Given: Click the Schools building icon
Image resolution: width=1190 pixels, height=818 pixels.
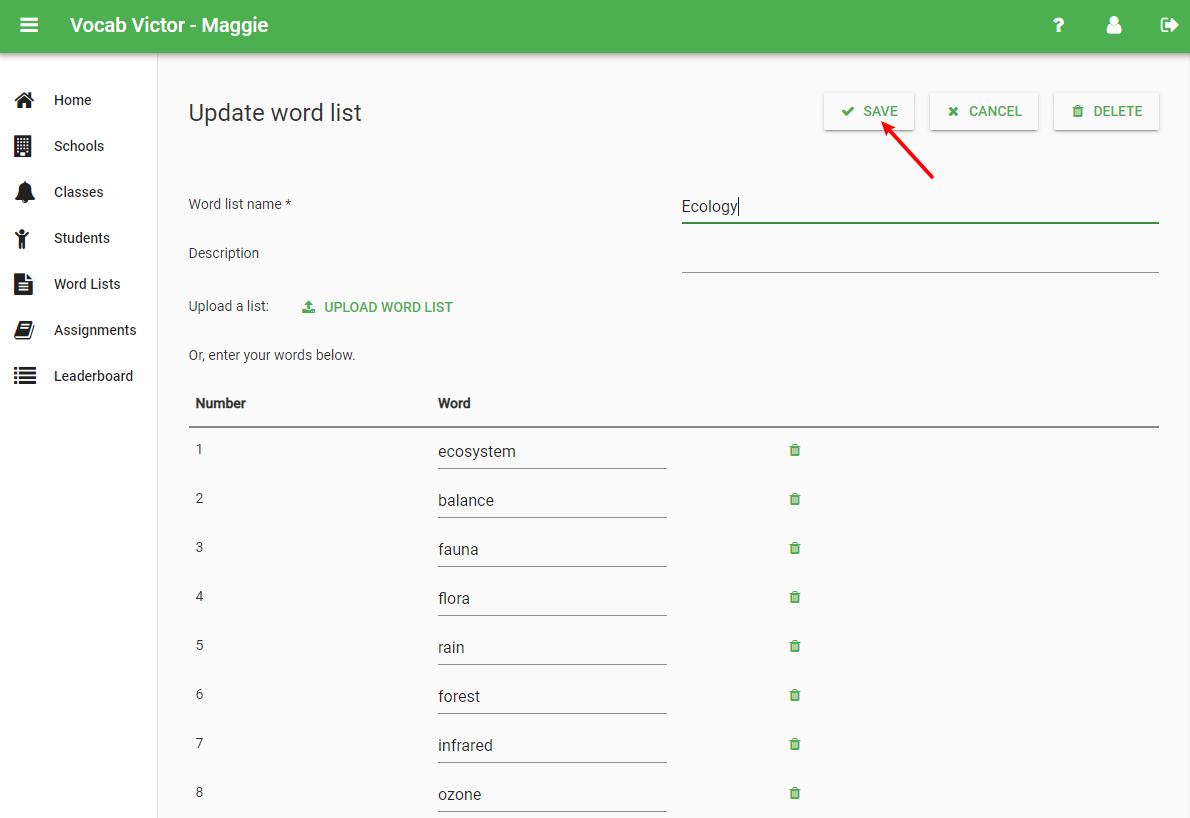Looking at the screenshot, I should [23, 146].
